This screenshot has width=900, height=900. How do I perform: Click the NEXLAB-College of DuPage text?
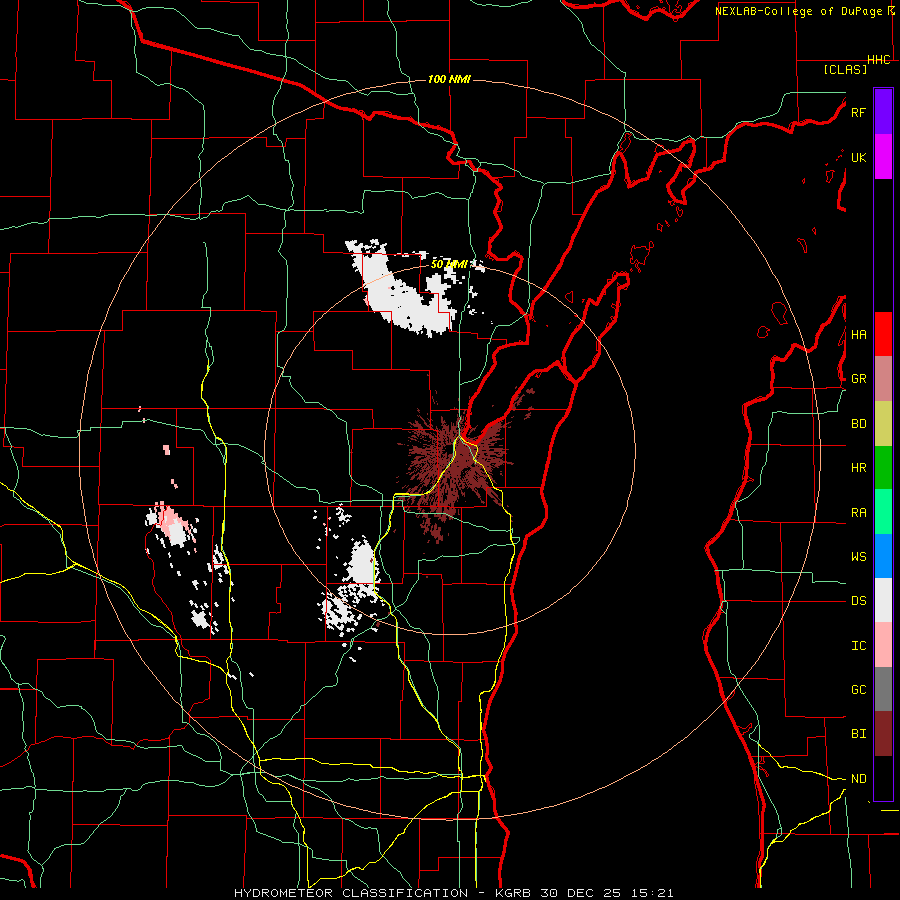(800, 11)
